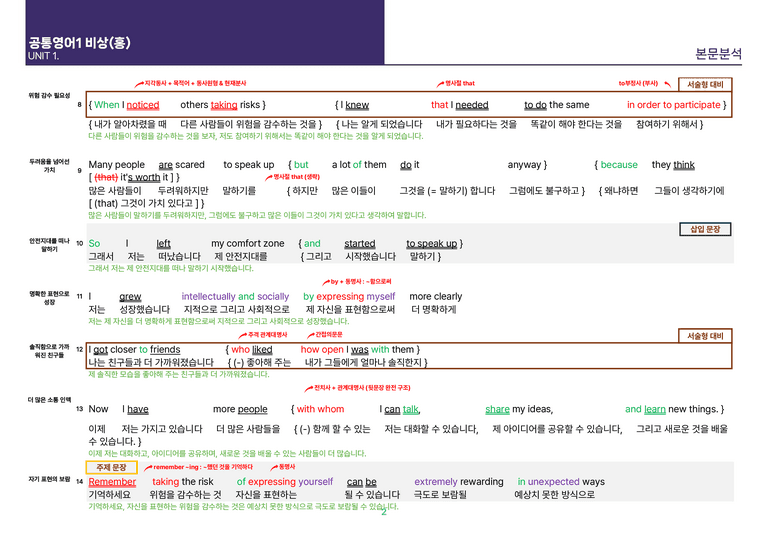Click 'how open' in sentence 12

point(322,350)
